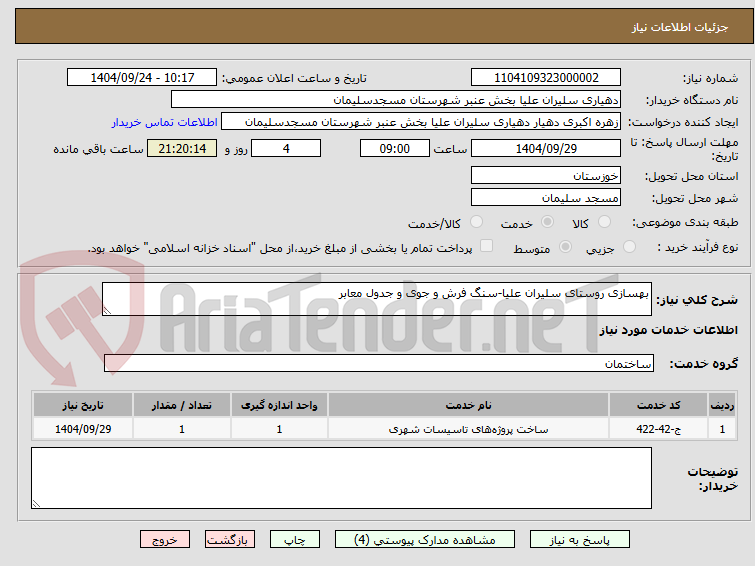Click the جزئیات اطلاعات نیاز header title
Screen dimensions: 755x566
[680, 27]
